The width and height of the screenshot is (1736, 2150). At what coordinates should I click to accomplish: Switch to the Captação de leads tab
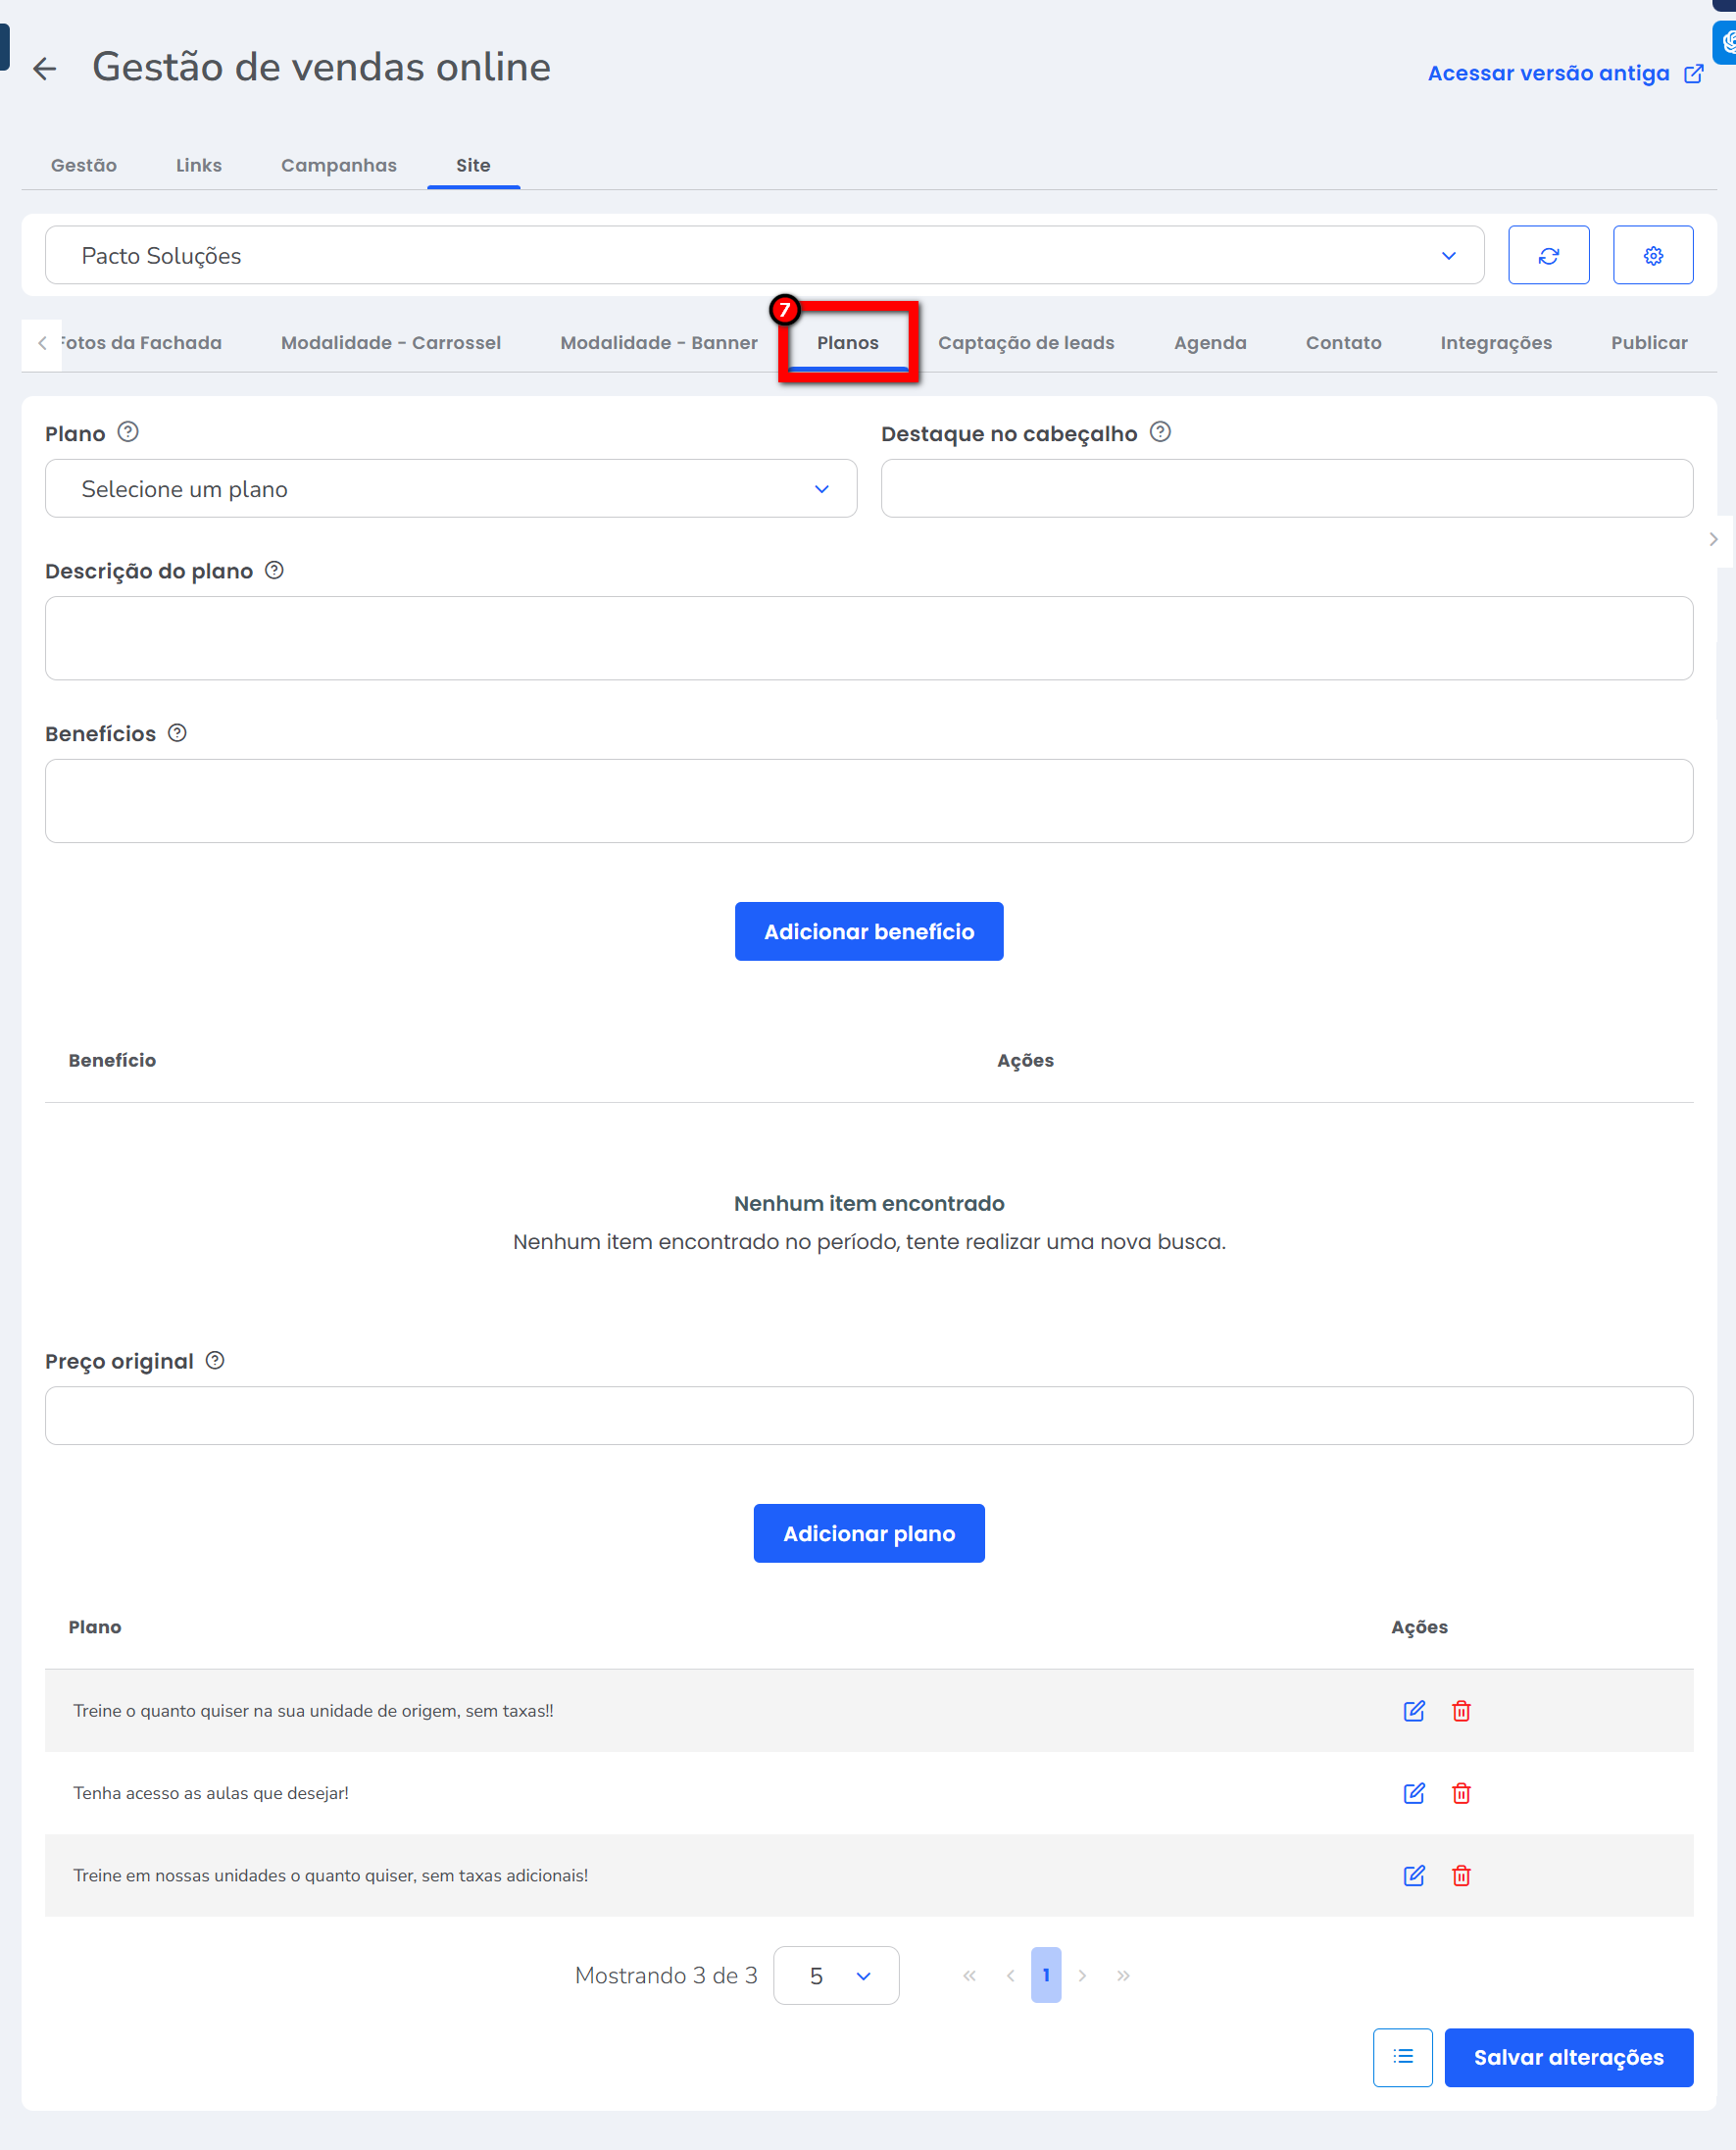pos(1025,343)
